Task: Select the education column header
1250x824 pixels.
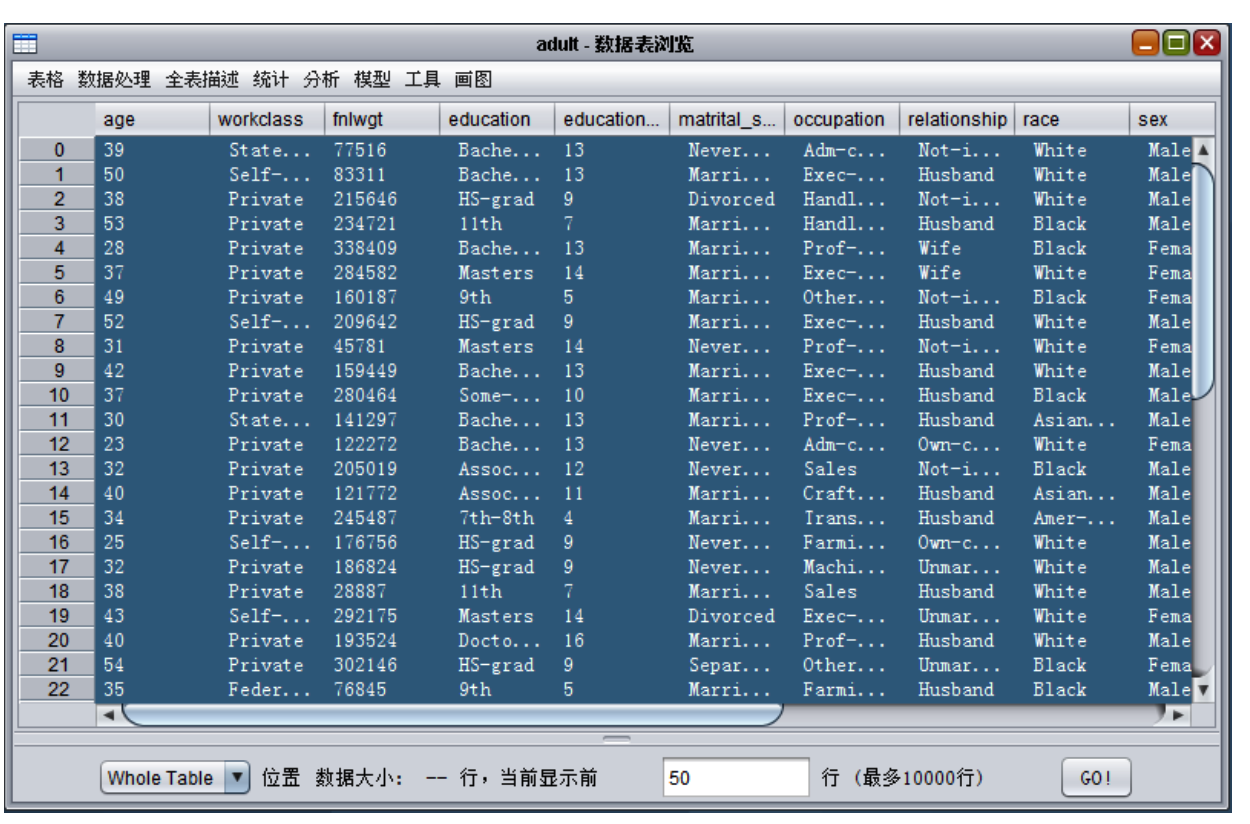Action: [497, 119]
